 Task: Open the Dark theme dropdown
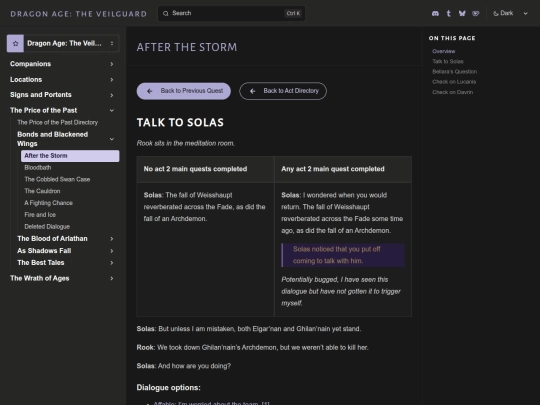pos(510,13)
